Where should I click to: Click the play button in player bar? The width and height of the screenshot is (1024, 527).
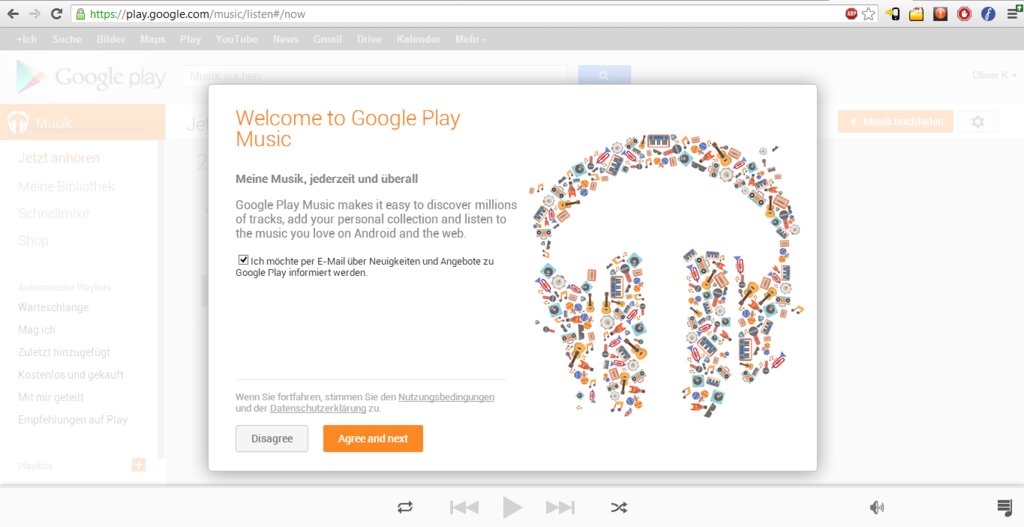[512, 507]
